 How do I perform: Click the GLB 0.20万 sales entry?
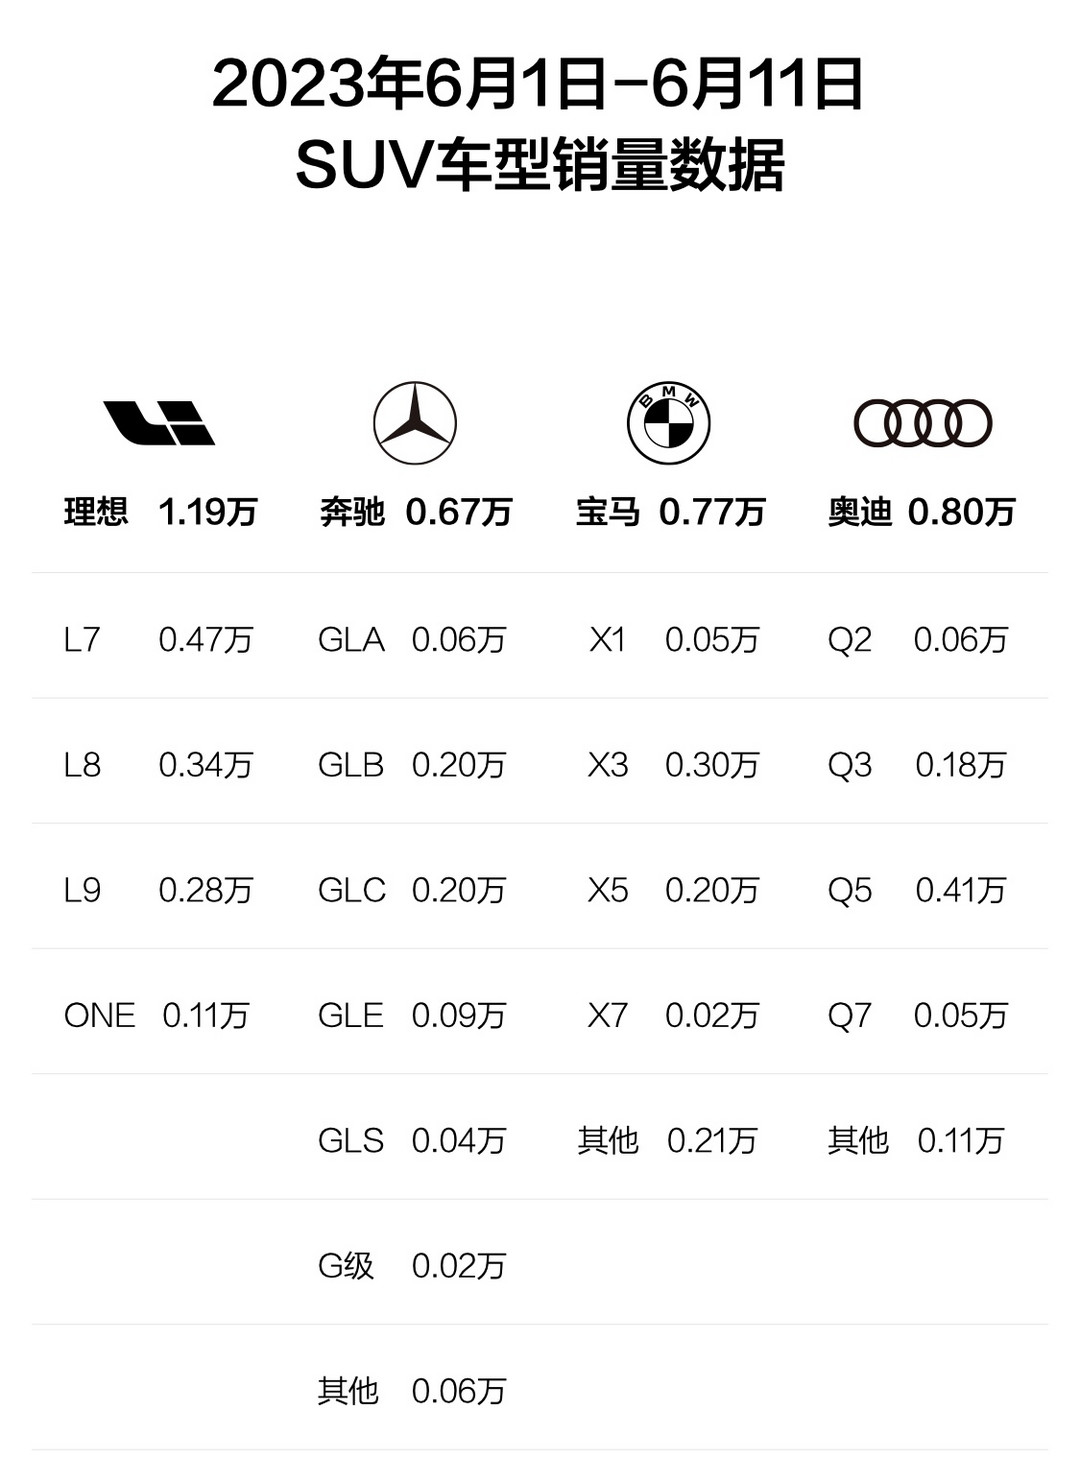point(412,765)
